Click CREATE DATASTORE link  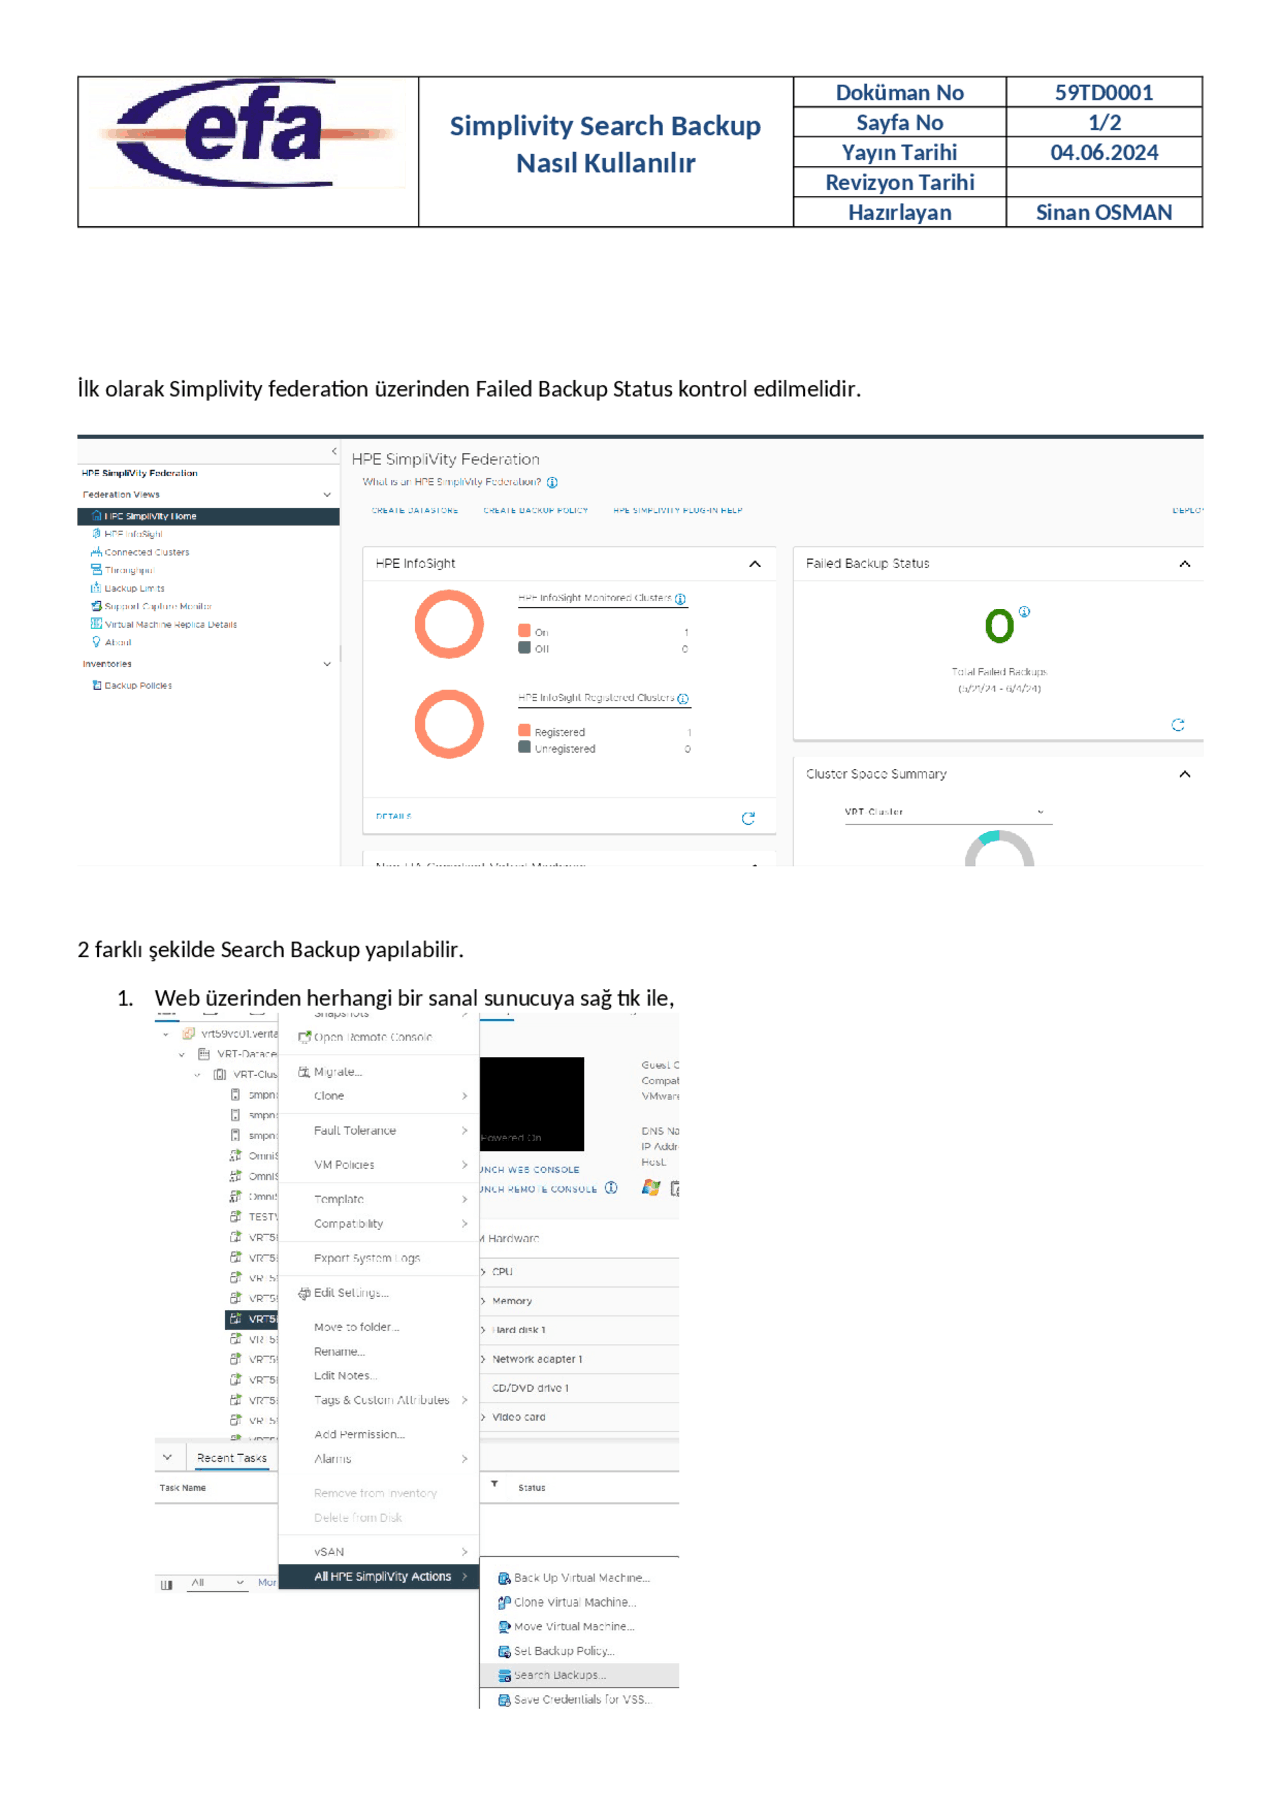tap(415, 510)
